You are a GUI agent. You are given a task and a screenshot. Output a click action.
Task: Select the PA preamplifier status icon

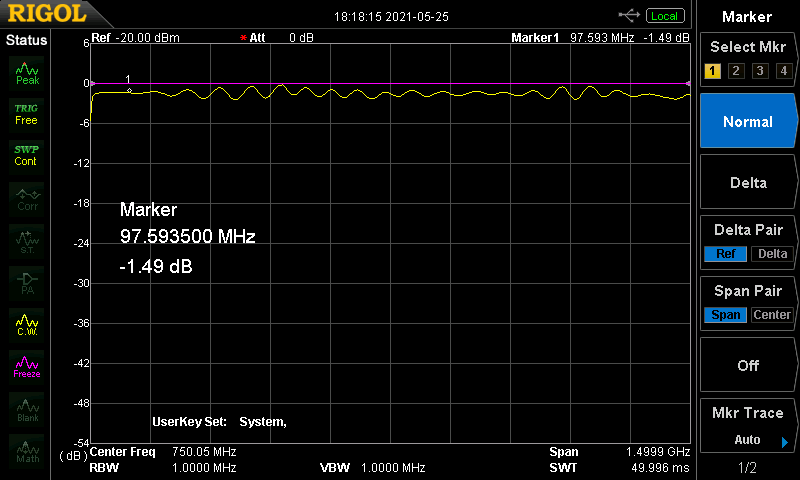(27, 284)
